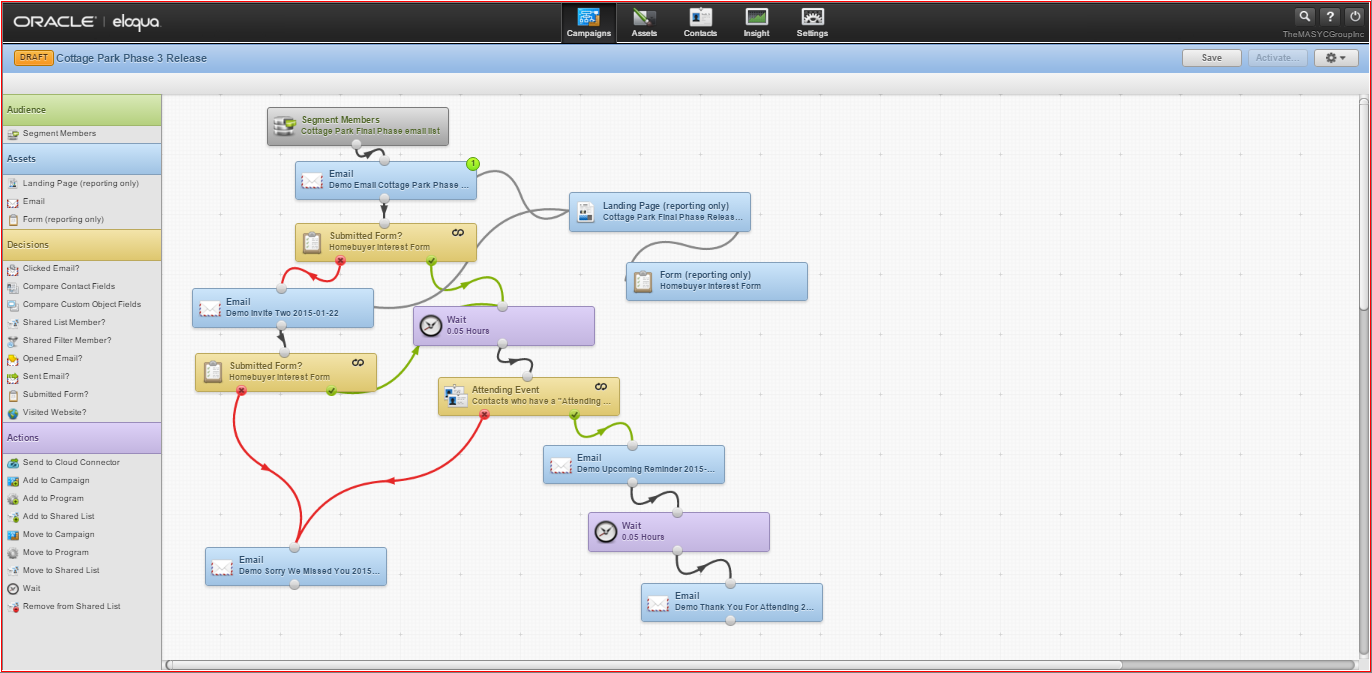
Task: Choose the Segment Members audience element
Action: click(59, 133)
